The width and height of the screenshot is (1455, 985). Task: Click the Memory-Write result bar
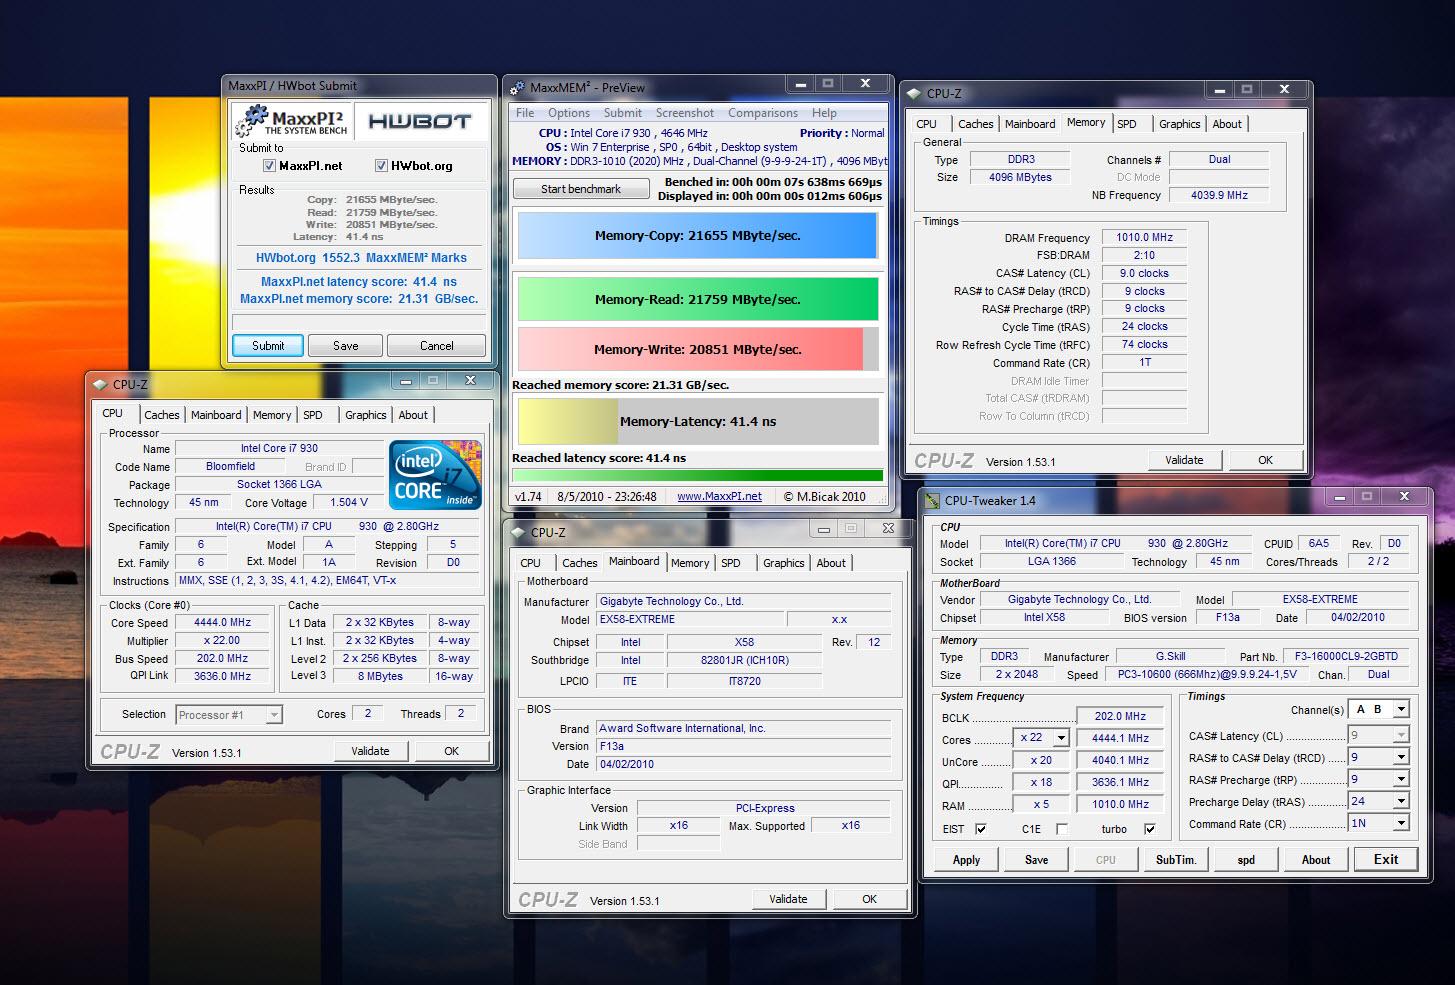[697, 350]
